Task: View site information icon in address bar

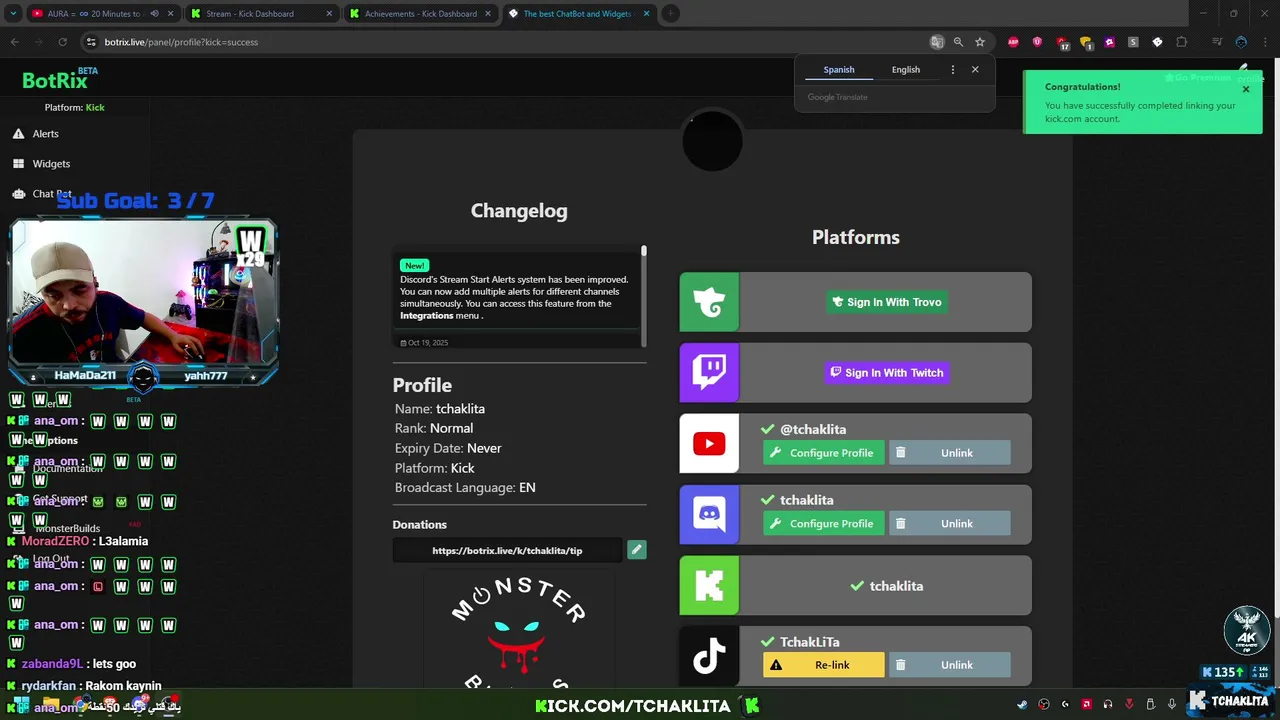Action: pos(91,42)
